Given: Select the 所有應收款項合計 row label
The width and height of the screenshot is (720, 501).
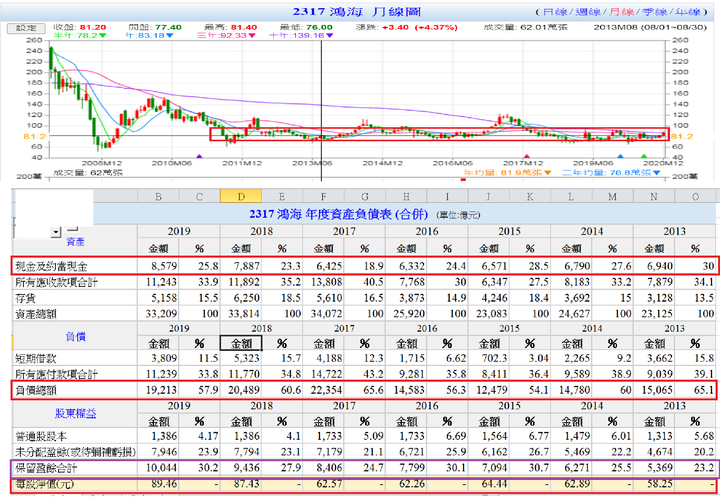Looking at the screenshot, I should [56, 282].
